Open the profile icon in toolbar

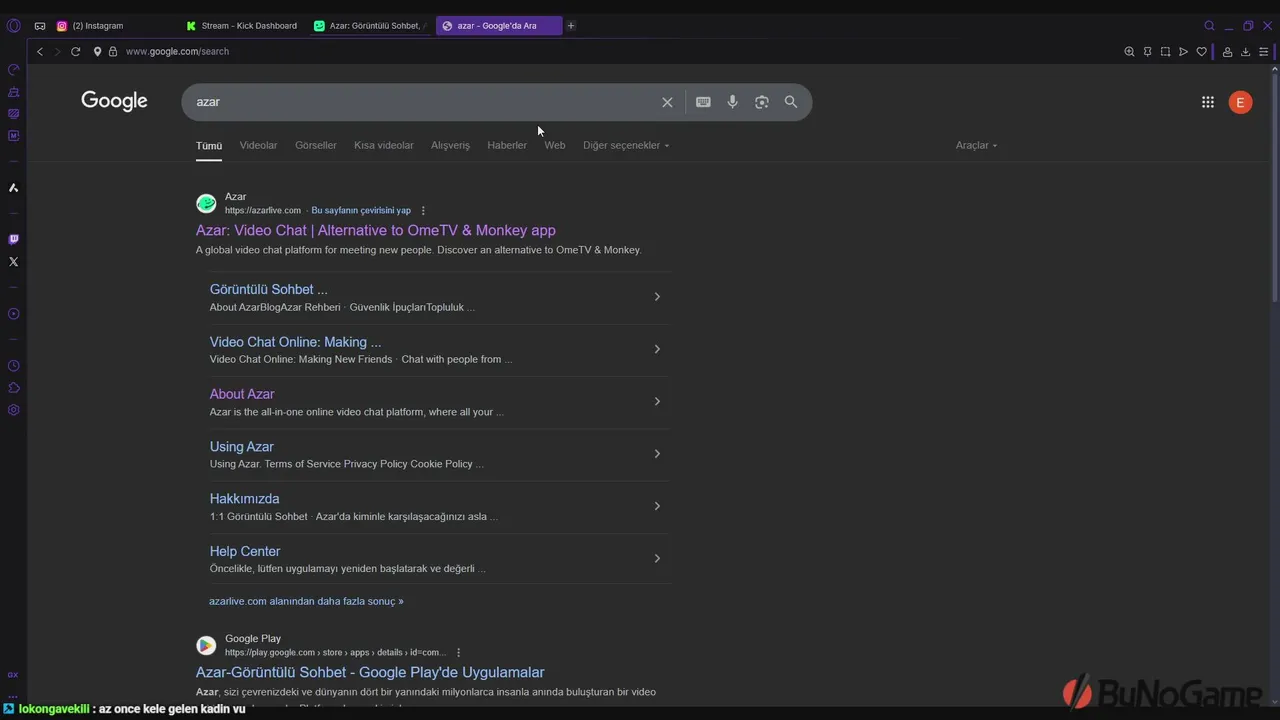(x=1227, y=51)
